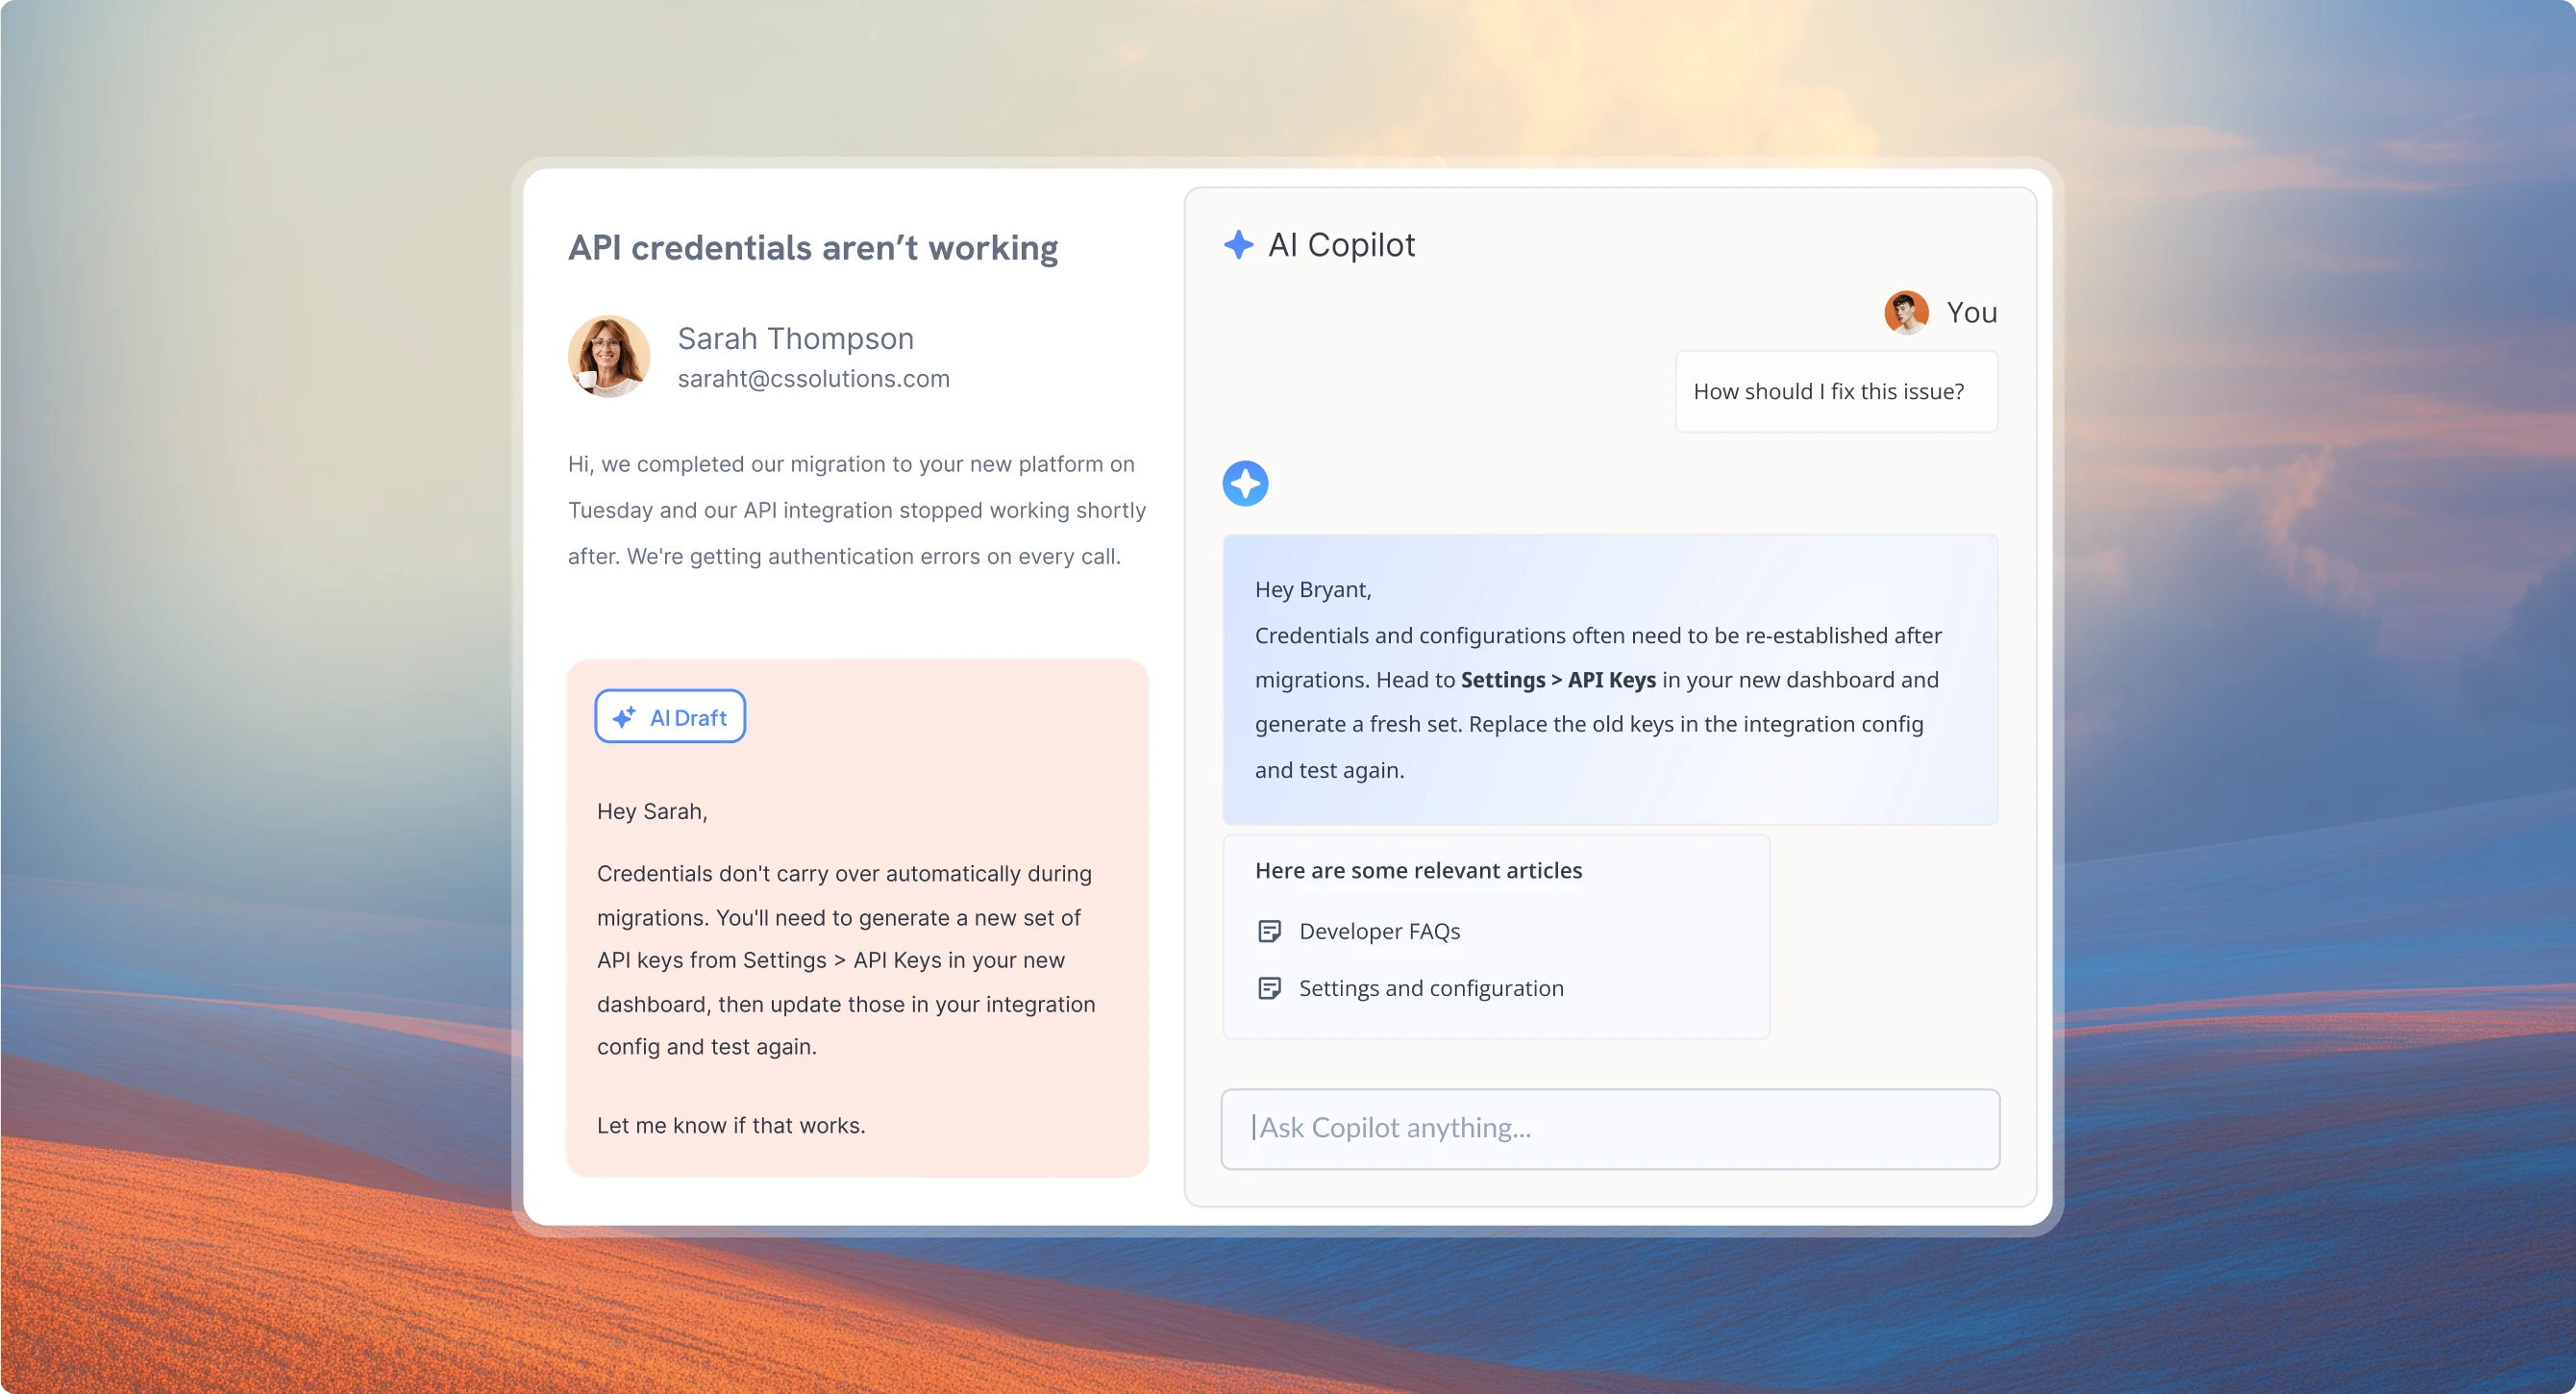Click the AI Copilot panel title
The height and width of the screenshot is (1394, 2576).
1341,245
